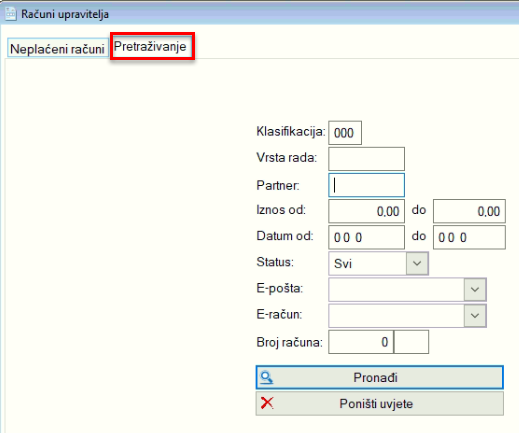Click the Pronađi search button

tap(380, 377)
